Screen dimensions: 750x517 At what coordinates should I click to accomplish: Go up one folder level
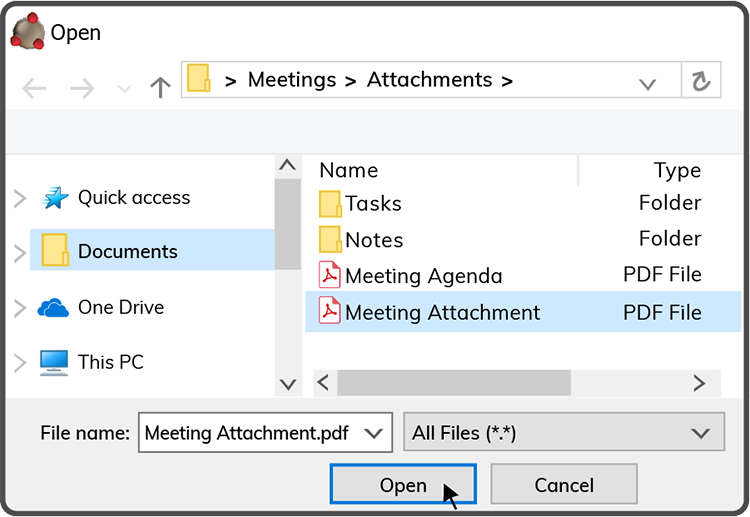[160, 88]
